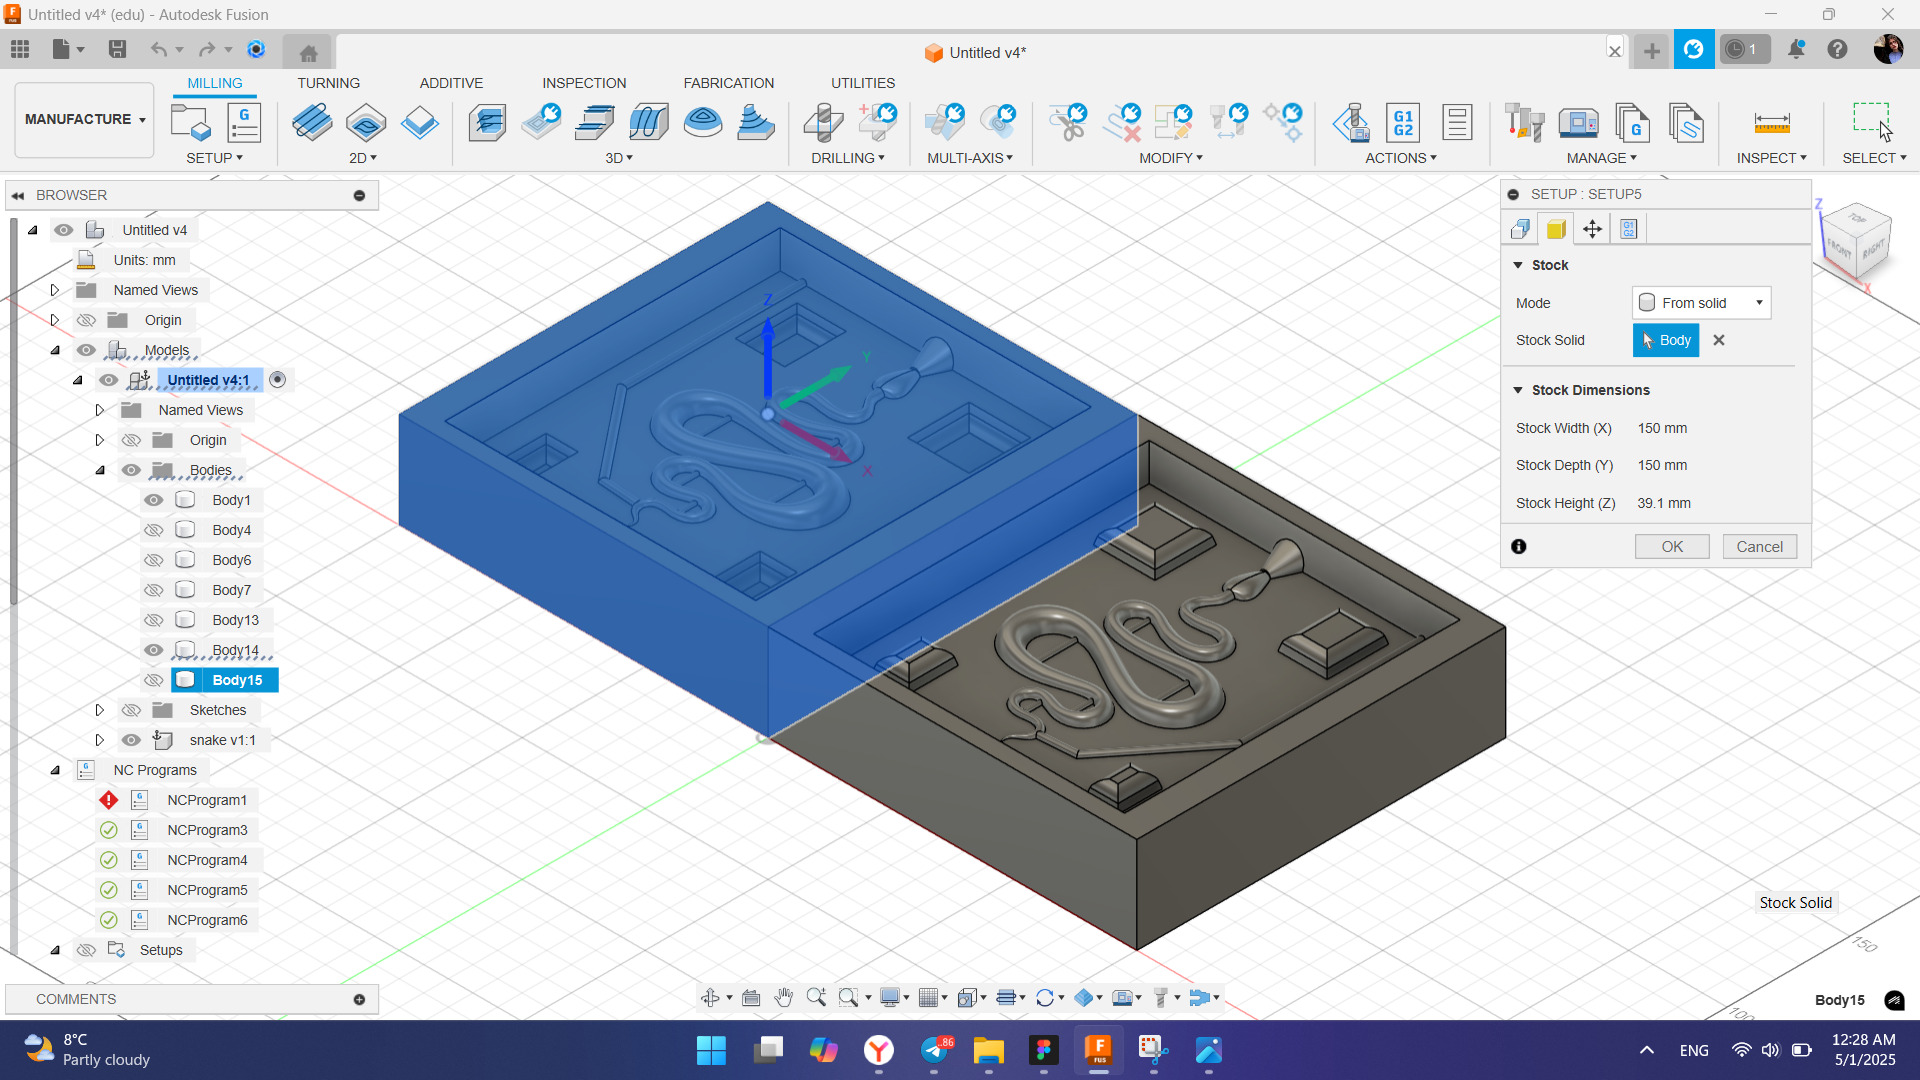
Task: Open the Post Process tab in dialog
Action: [x=1629, y=229]
